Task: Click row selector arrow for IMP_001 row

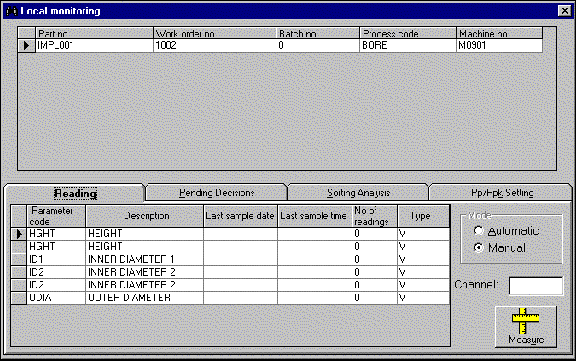Action: (26, 46)
